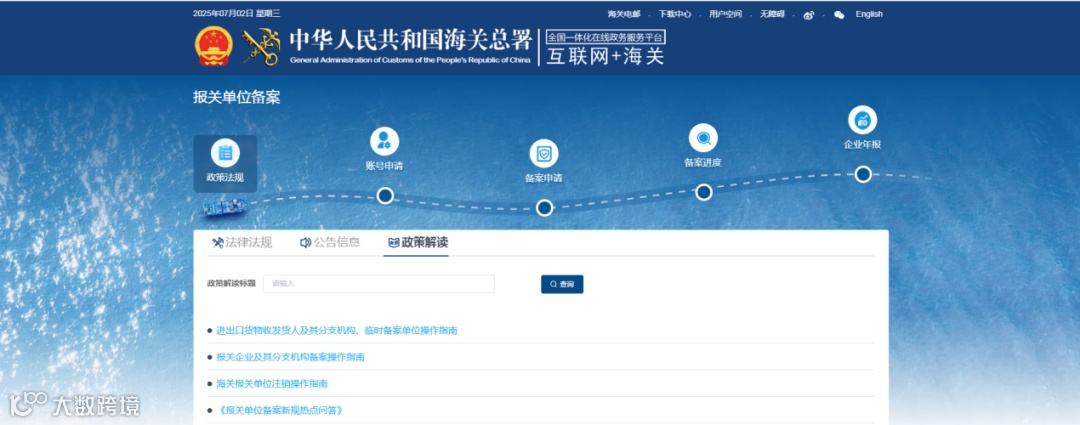
Task: Select the 备案申请 shield icon
Action: (x=543, y=154)
